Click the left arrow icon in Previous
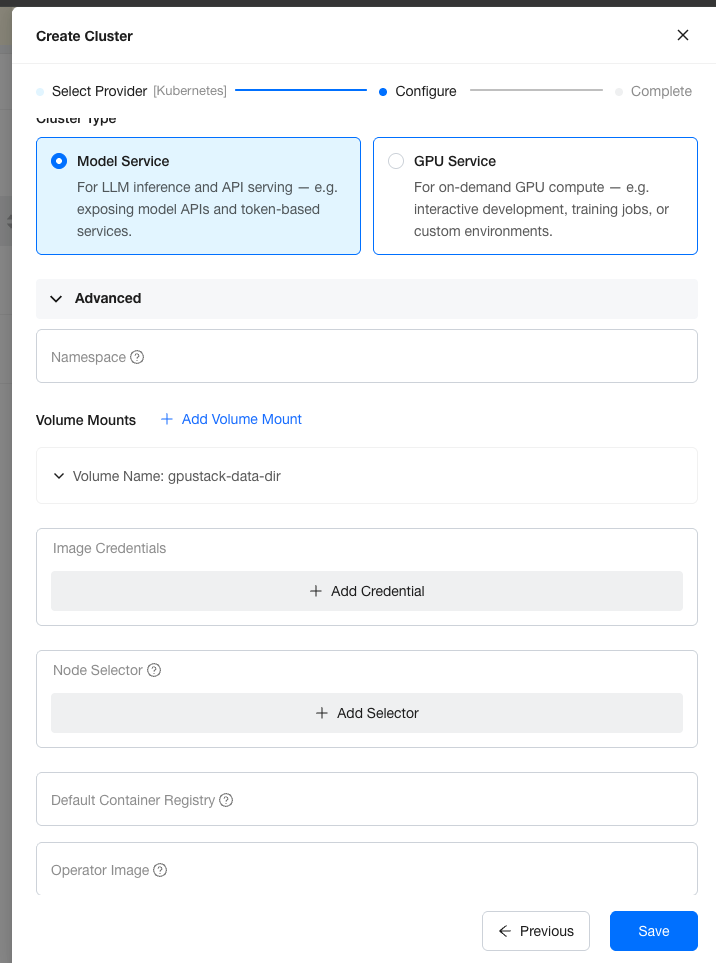 click(505, 931)
